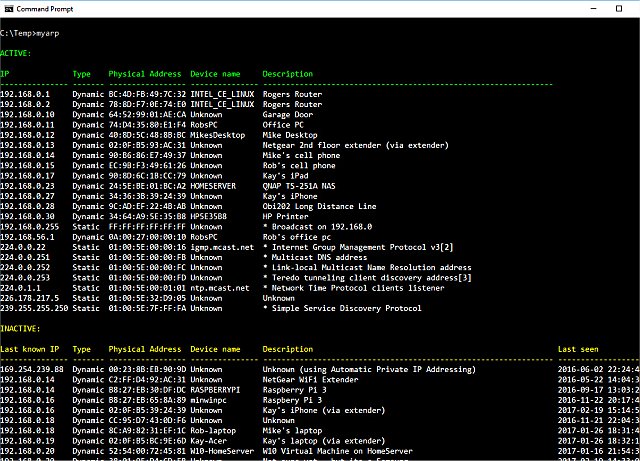The height and width of the screenshot is (461, 640).
Task: Click the HOMESERVER device name
Action: click(215, 186)
